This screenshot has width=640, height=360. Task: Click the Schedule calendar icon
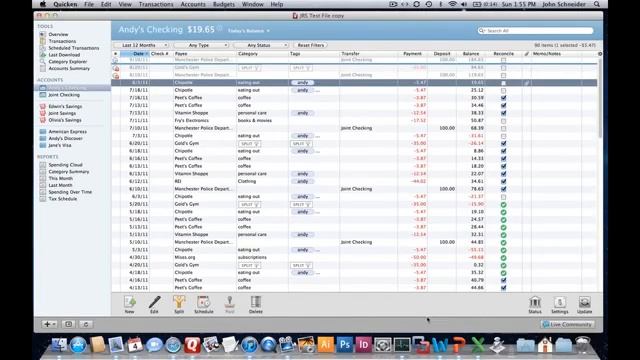click(203, 303)
